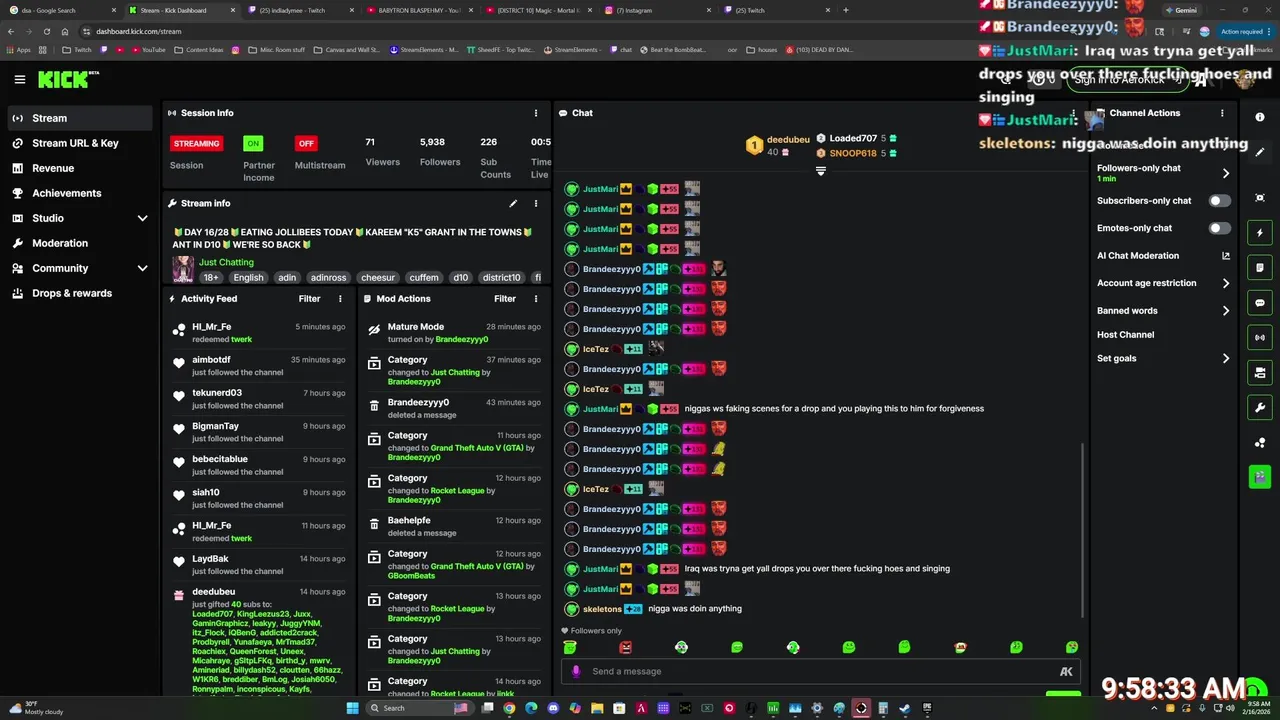Open Followers-only chat settings chevron

pyautogui.click(x=1226, y=173)
